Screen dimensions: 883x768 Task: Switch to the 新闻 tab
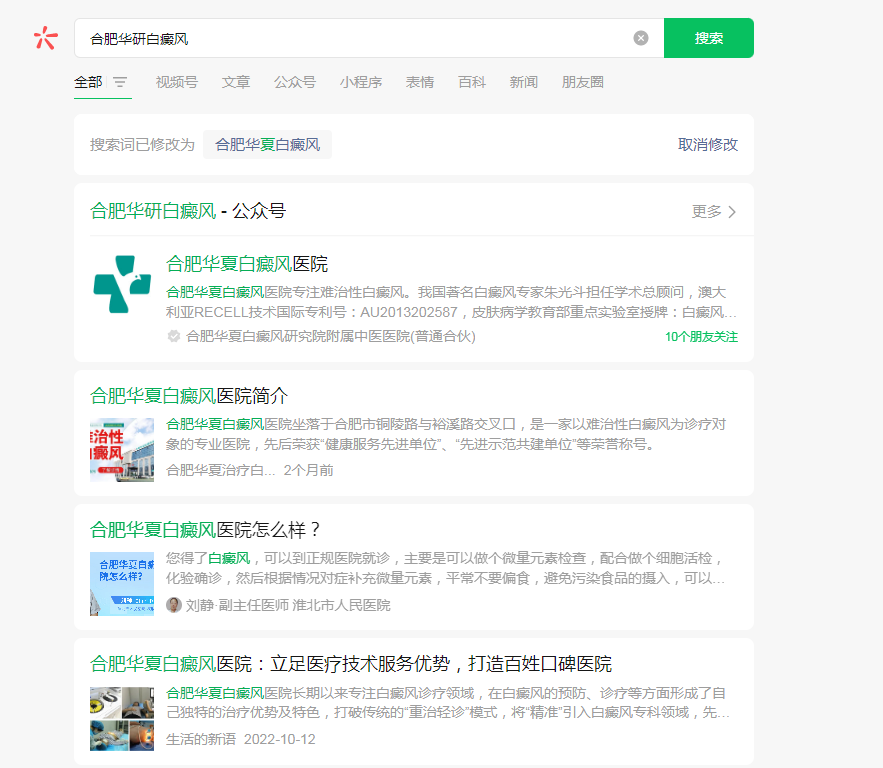pos(524,82)
